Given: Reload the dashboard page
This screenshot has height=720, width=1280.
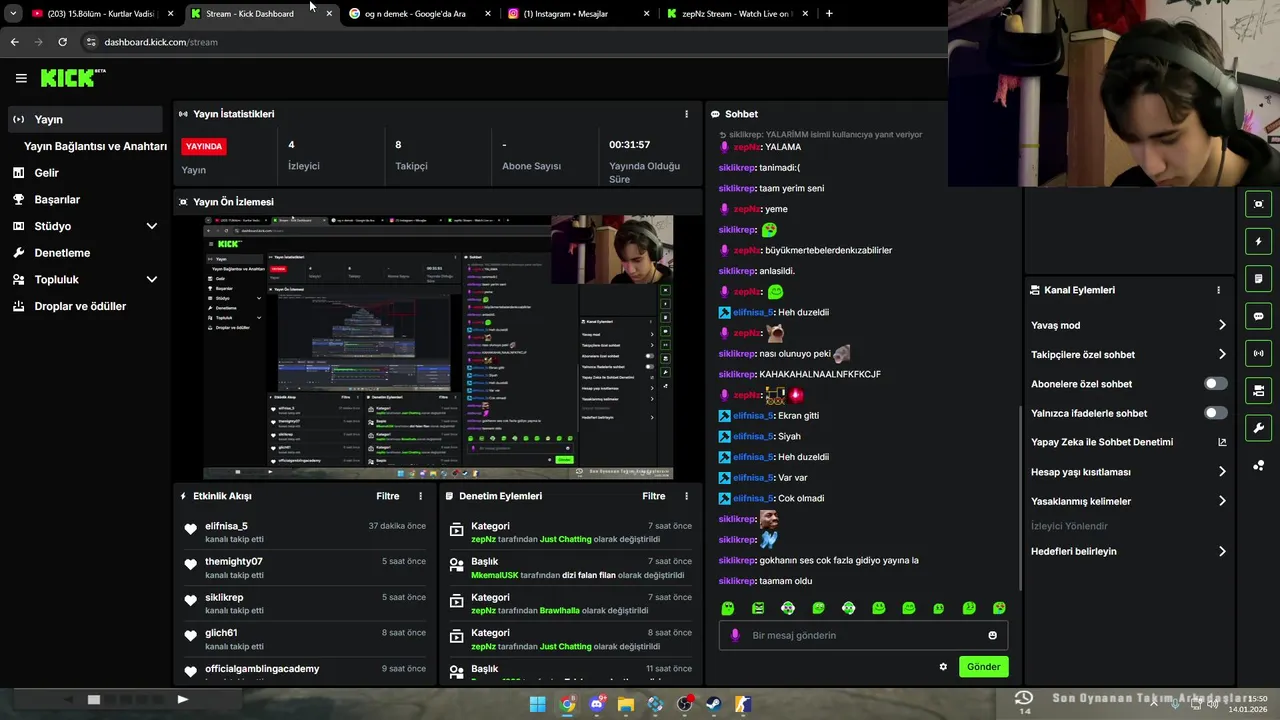Looking at the screenshot, I should click(62, 42).
